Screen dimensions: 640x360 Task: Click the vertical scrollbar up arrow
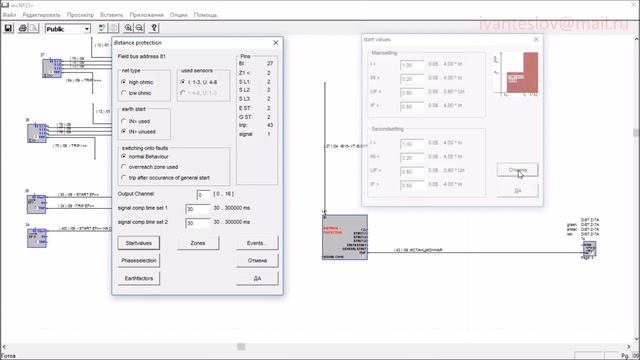(x=636, y=39)
